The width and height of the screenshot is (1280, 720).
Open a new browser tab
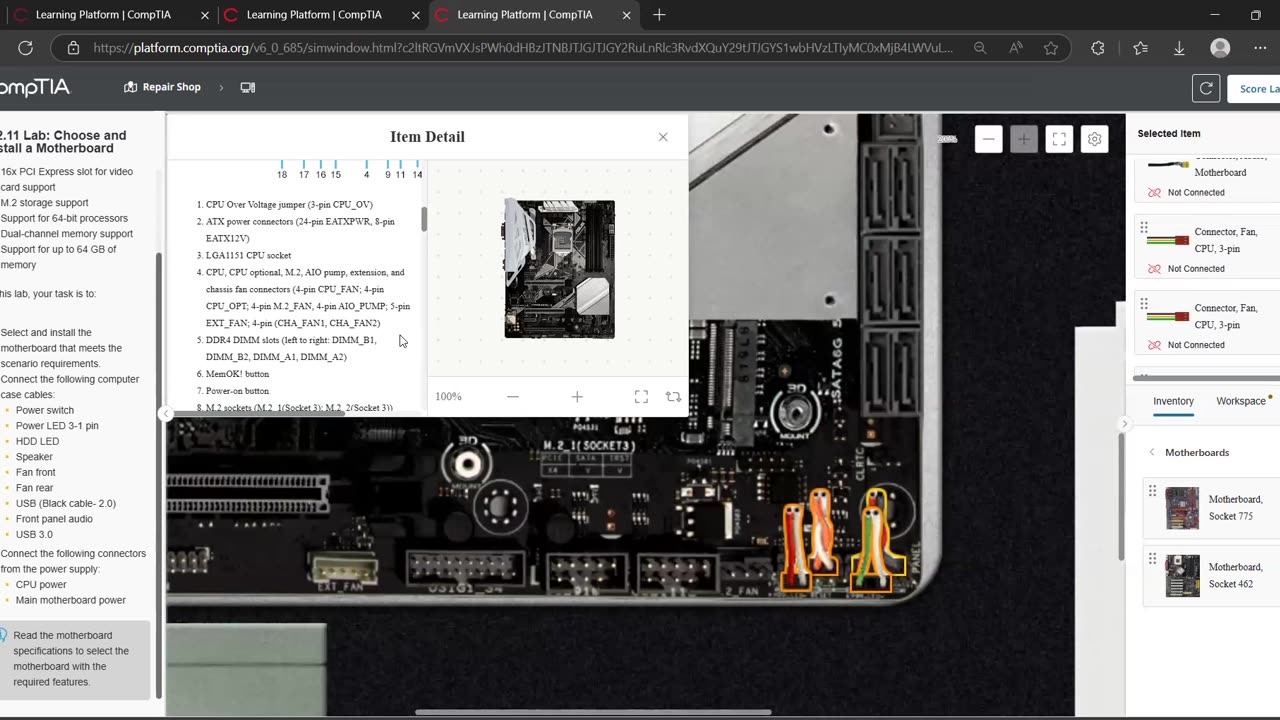659,15
